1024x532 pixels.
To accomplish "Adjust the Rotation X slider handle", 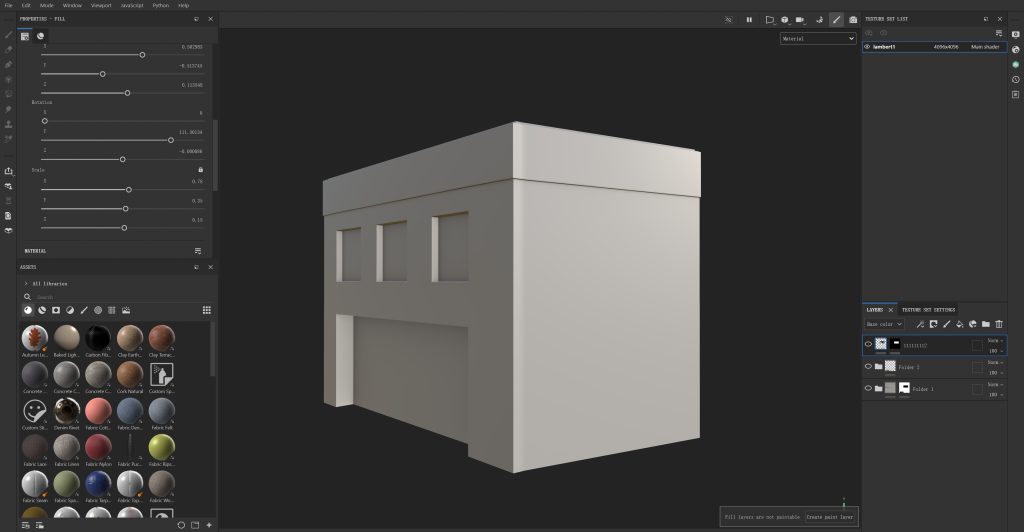I will click(x=44, y=121).
